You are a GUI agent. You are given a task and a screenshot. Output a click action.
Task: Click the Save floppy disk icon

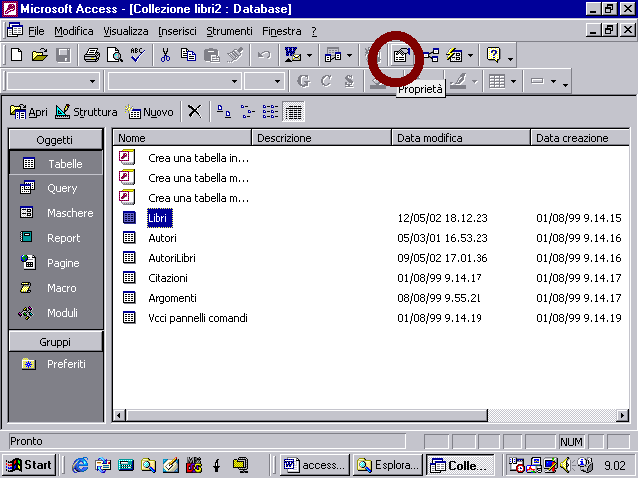click(63, 55)
